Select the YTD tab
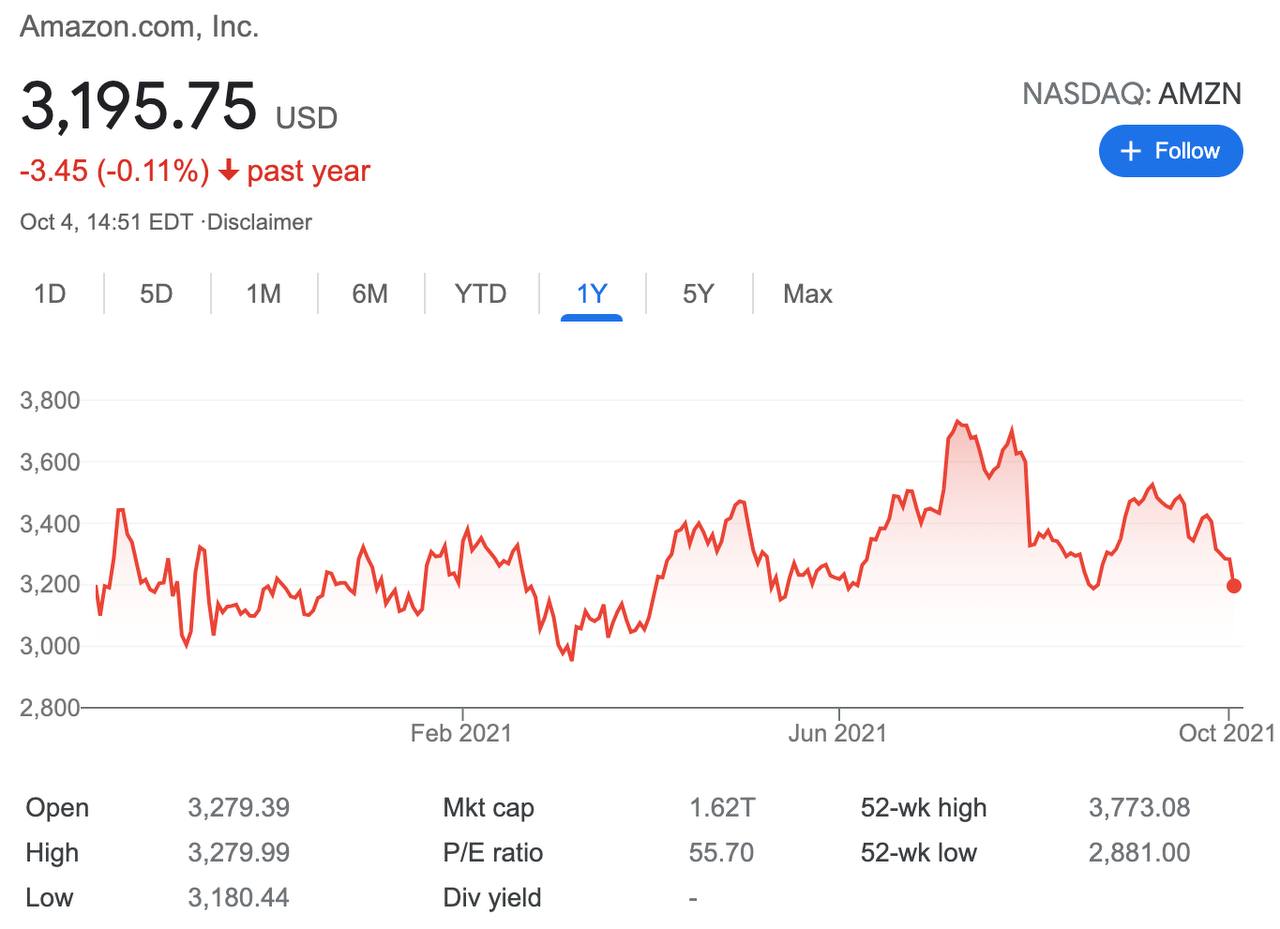The image size is (1280, 929). [480, 294]
